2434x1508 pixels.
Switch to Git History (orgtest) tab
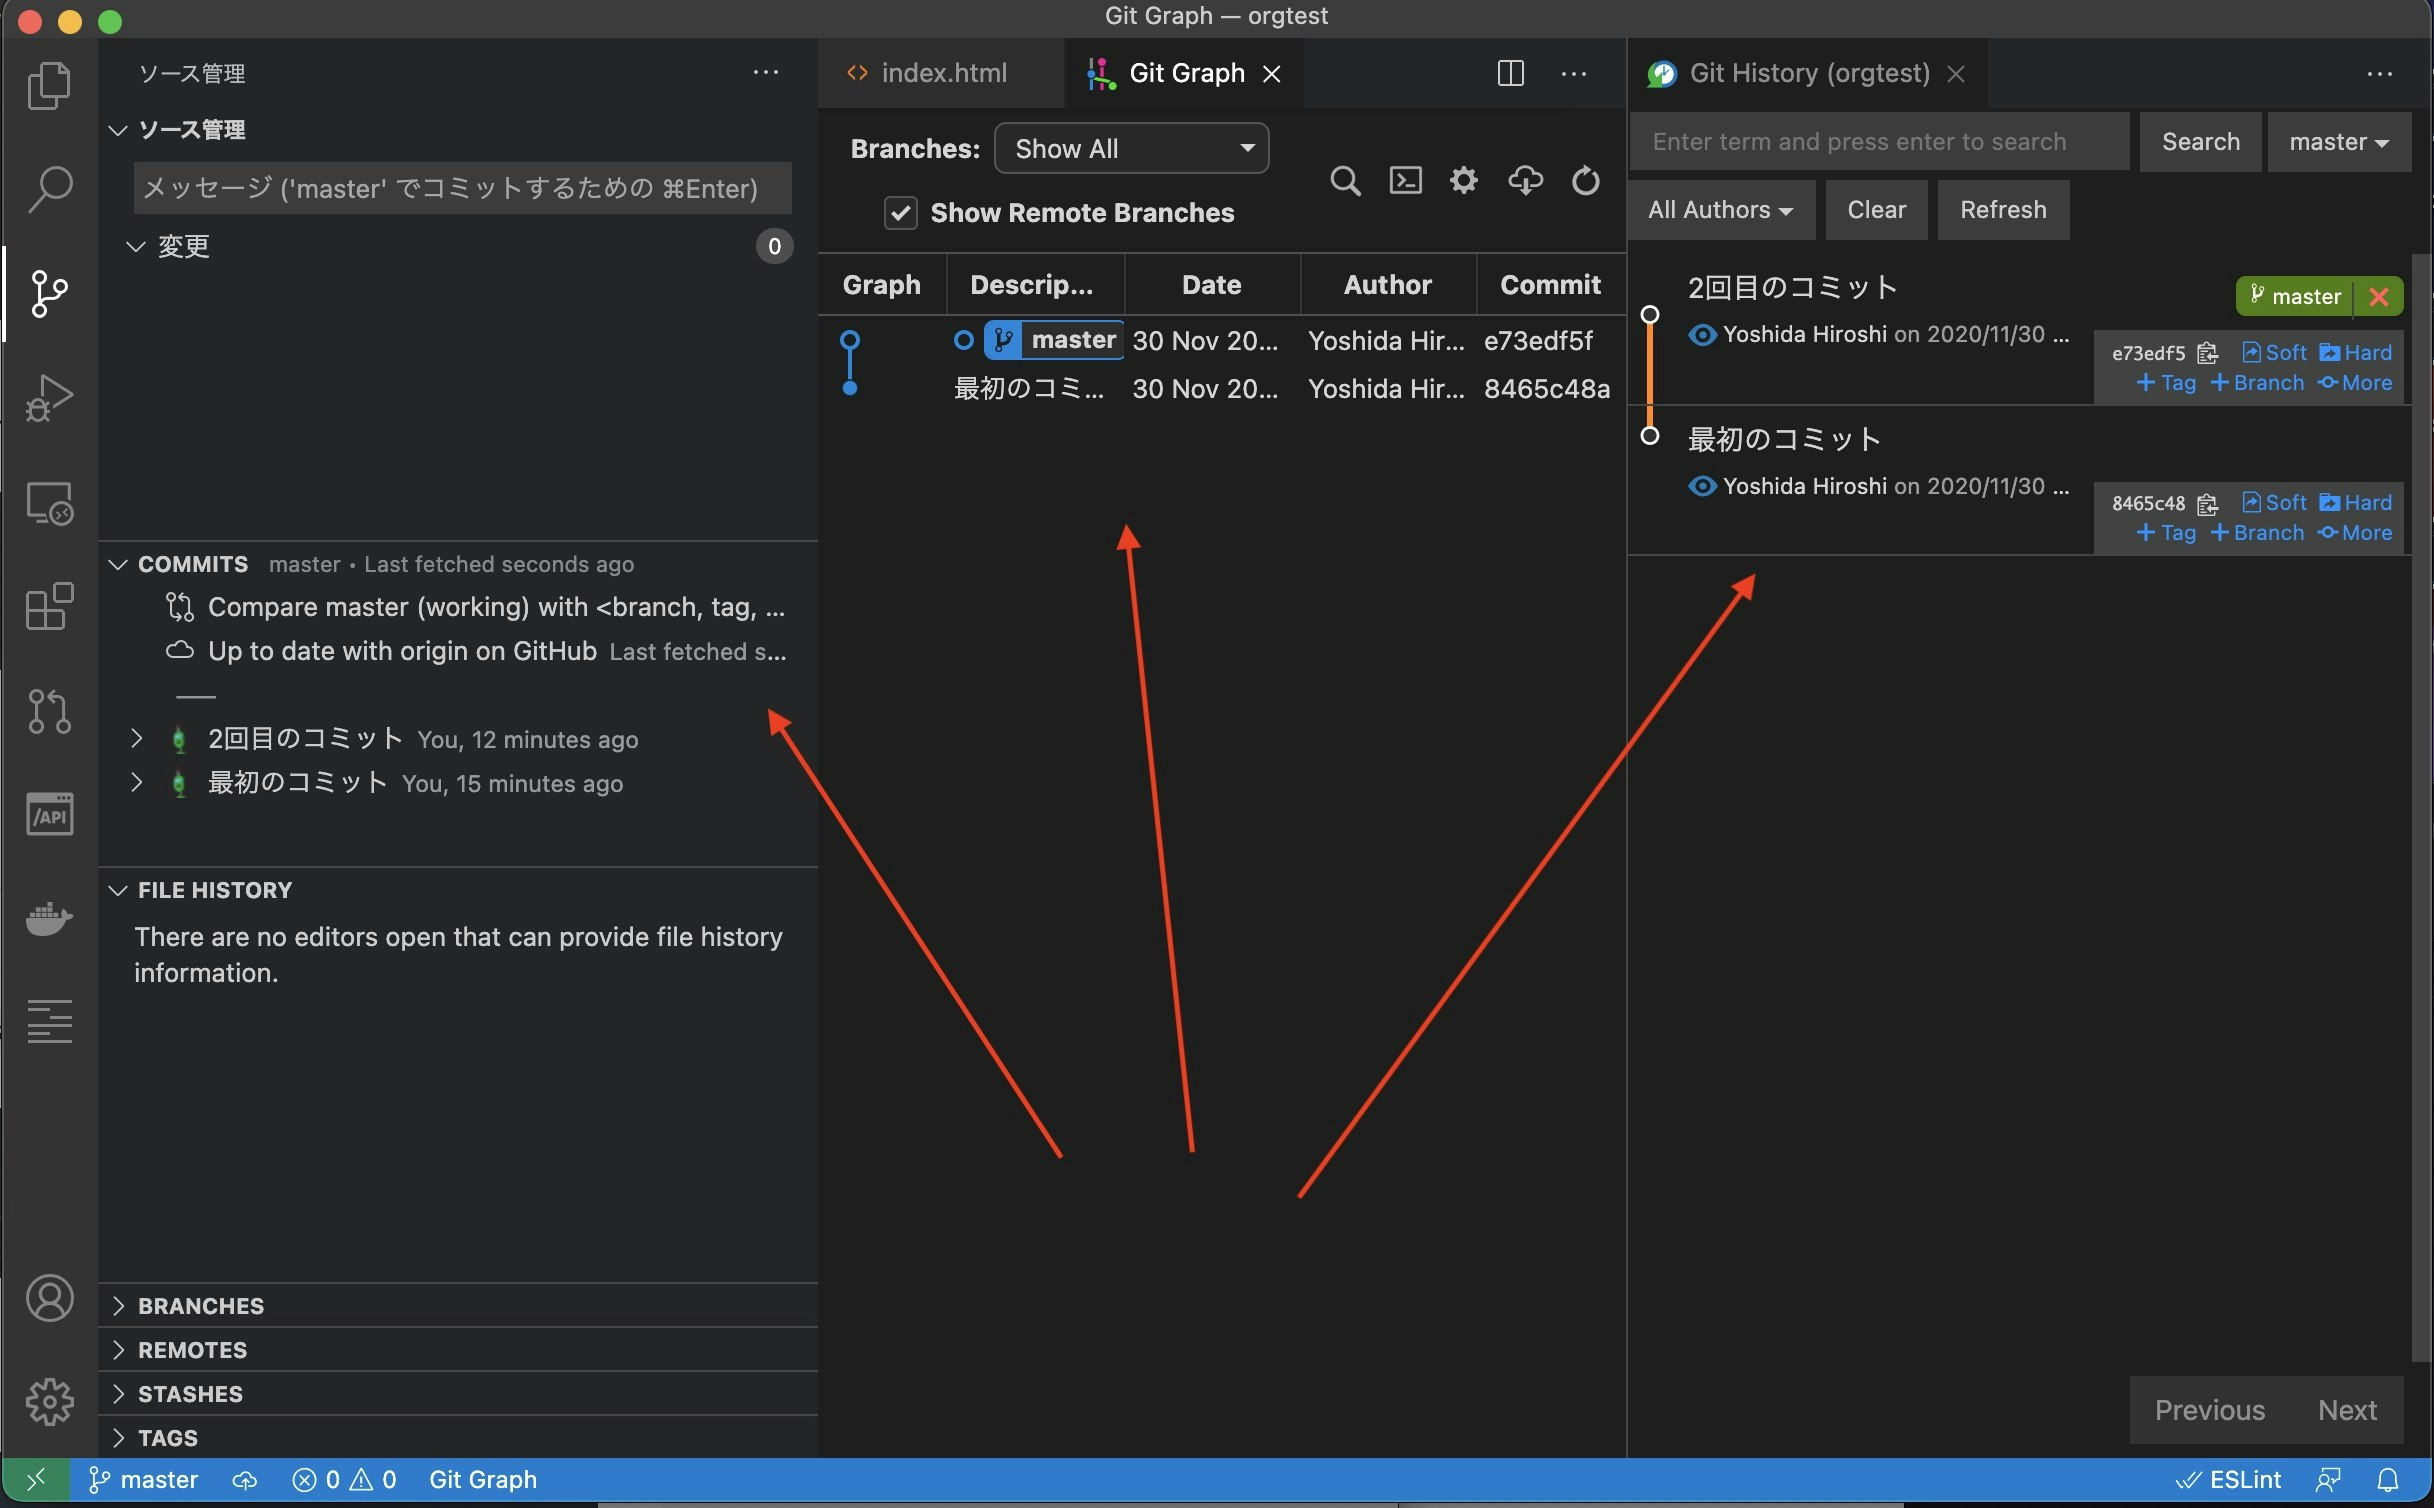click(1808, 73)
